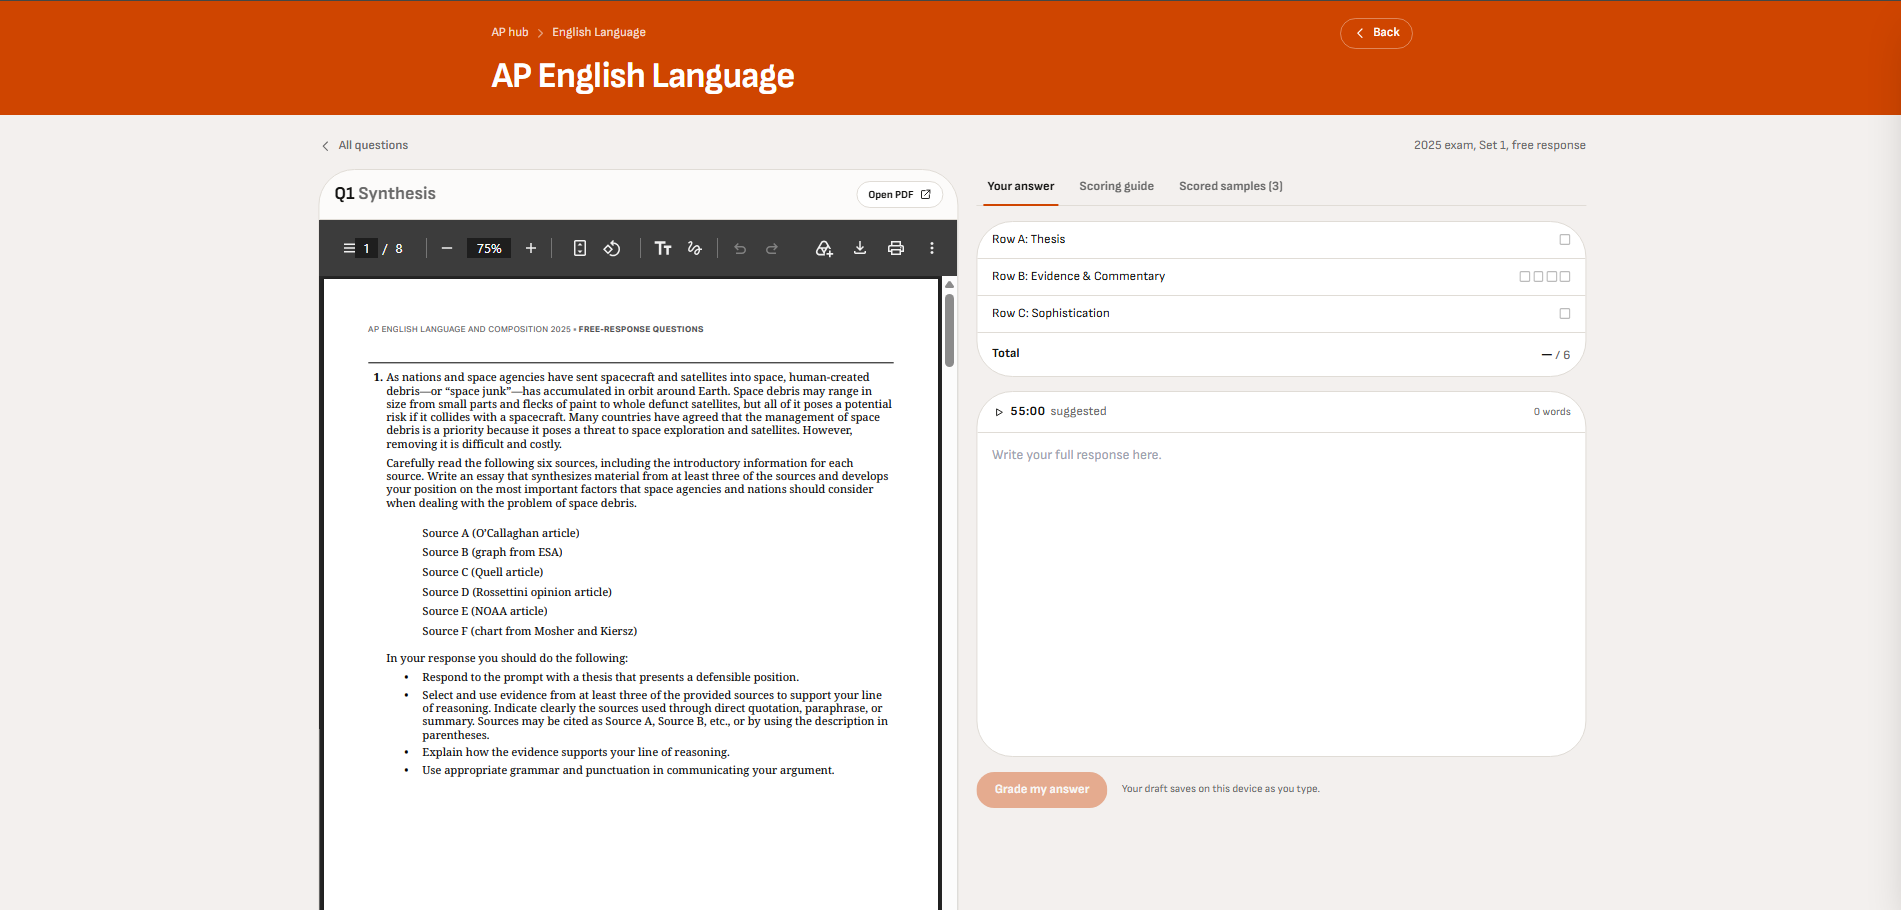Click the Open PDF button
Viewport: 1901px width, 910px height.
899,195
